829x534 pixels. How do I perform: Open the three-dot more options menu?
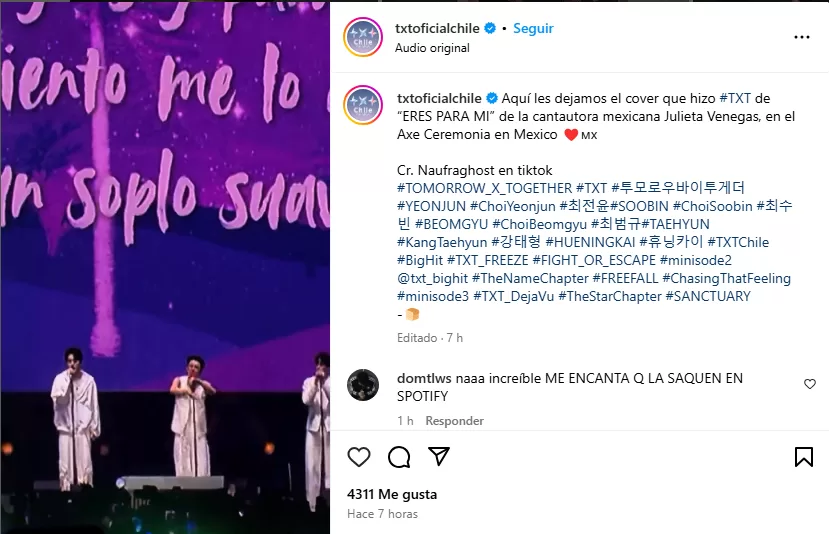[802, 37]
